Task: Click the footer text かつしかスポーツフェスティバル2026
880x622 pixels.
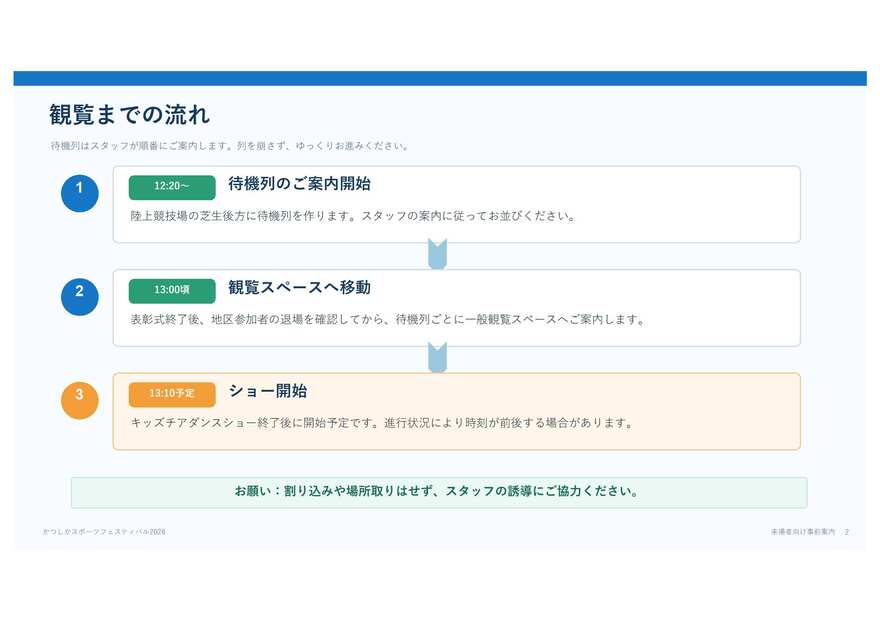Action: tap(104, 532)
